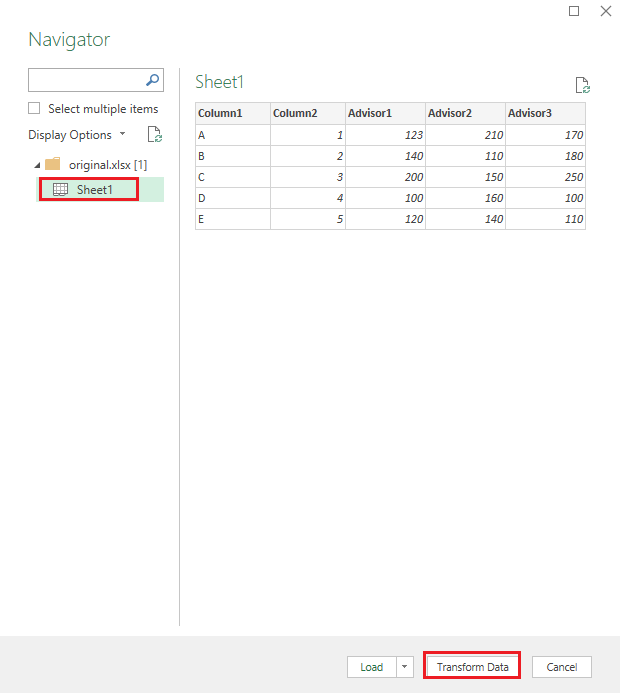Click inside the navigator search box
The height and width of the screenshot is (693, 620).
(86, 80)
